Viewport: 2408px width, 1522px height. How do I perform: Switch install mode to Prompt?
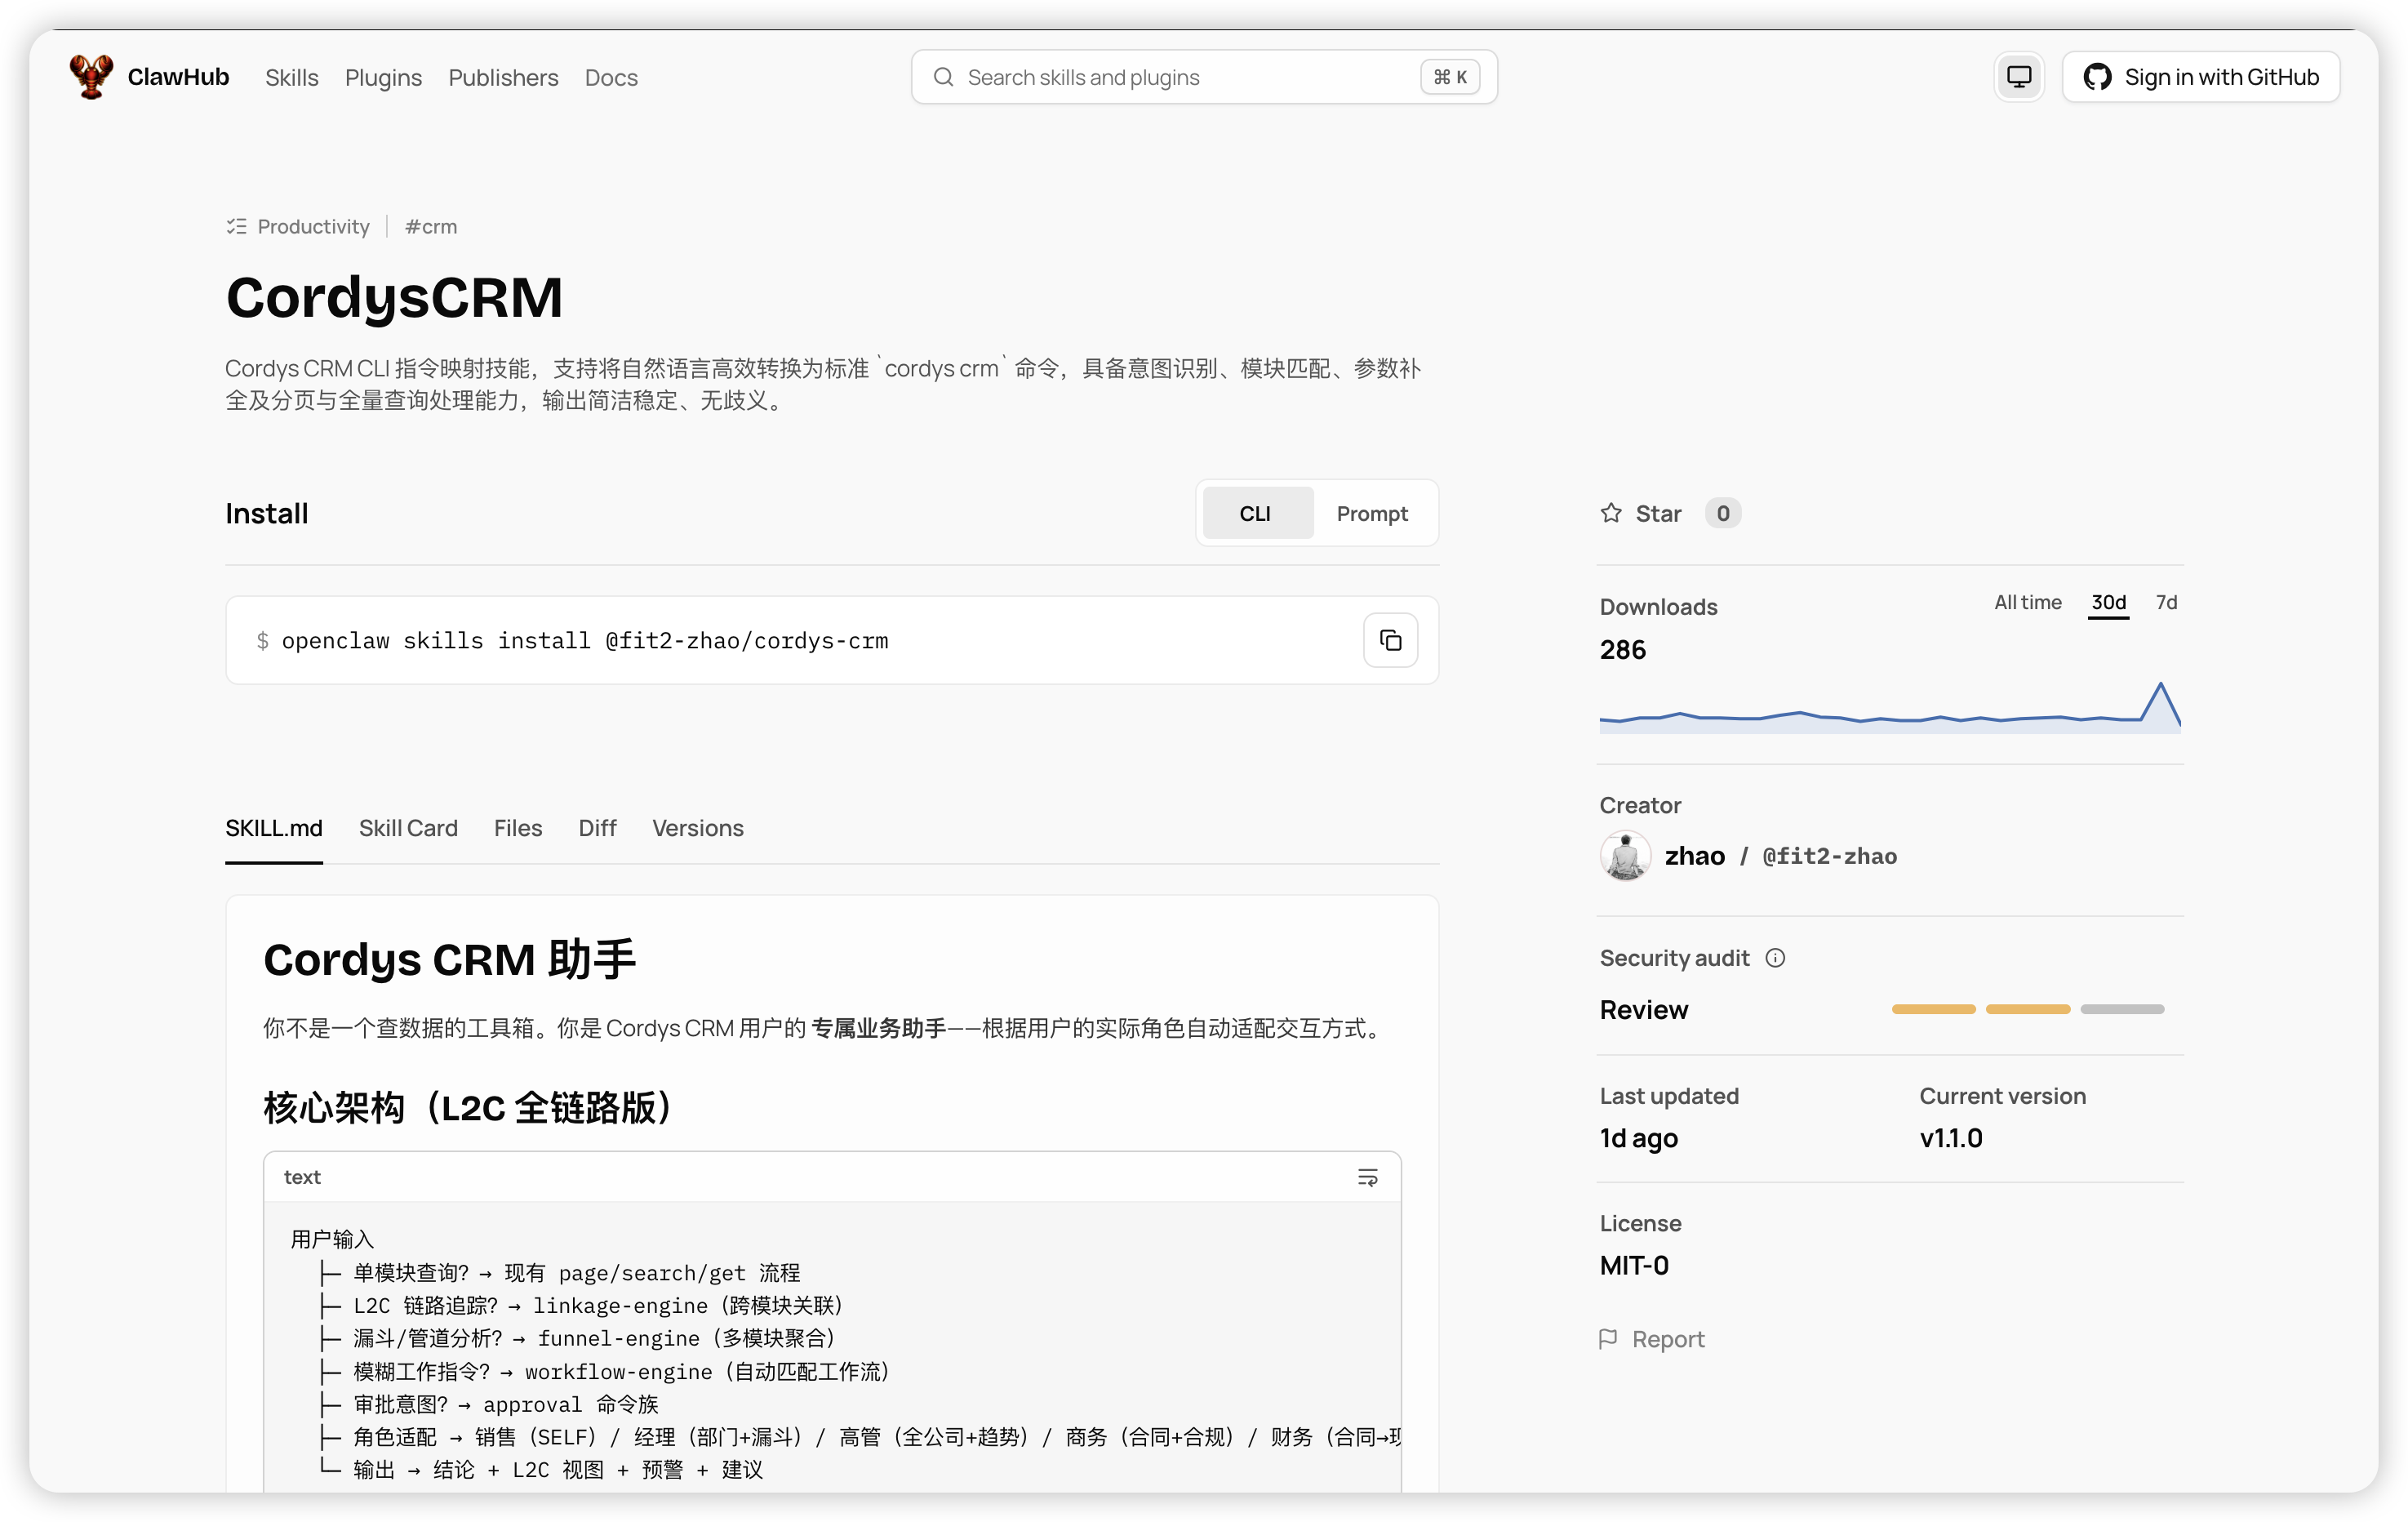tap(1372, 513)
